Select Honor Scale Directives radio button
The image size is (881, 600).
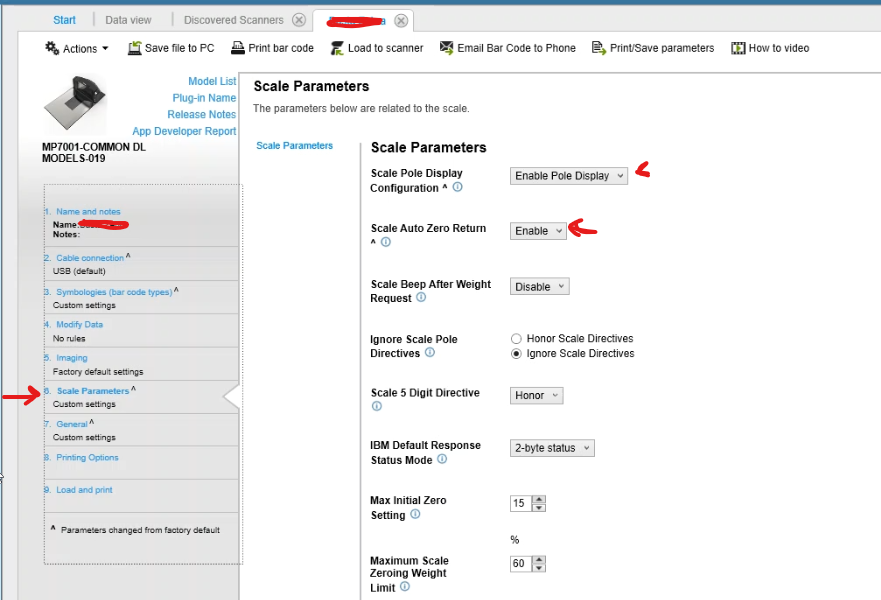point(516,339)
